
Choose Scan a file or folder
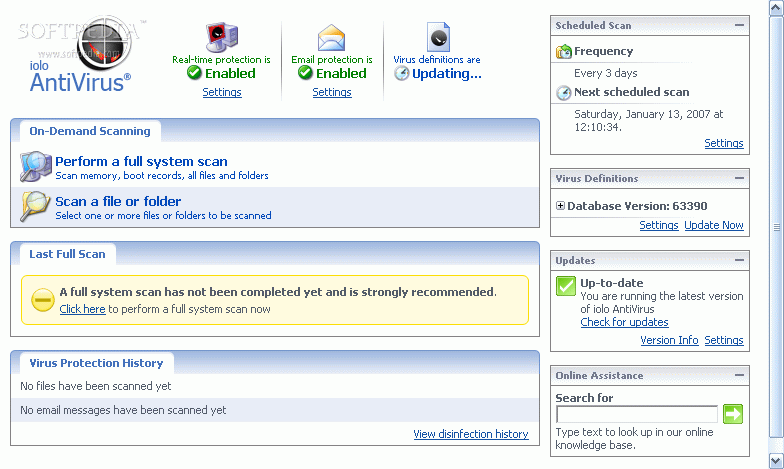click(x=118, y=202)
